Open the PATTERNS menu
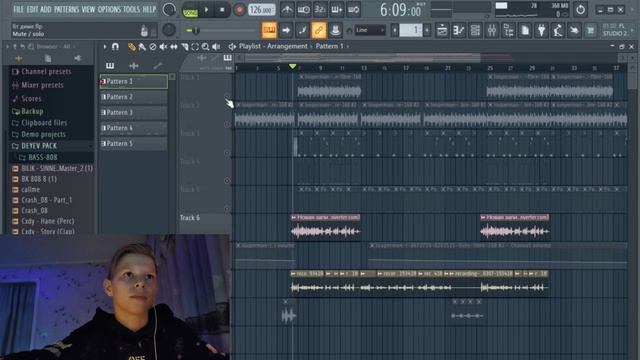Image resolution: width=640 pixels, height=360 pixels. (67, 9)
